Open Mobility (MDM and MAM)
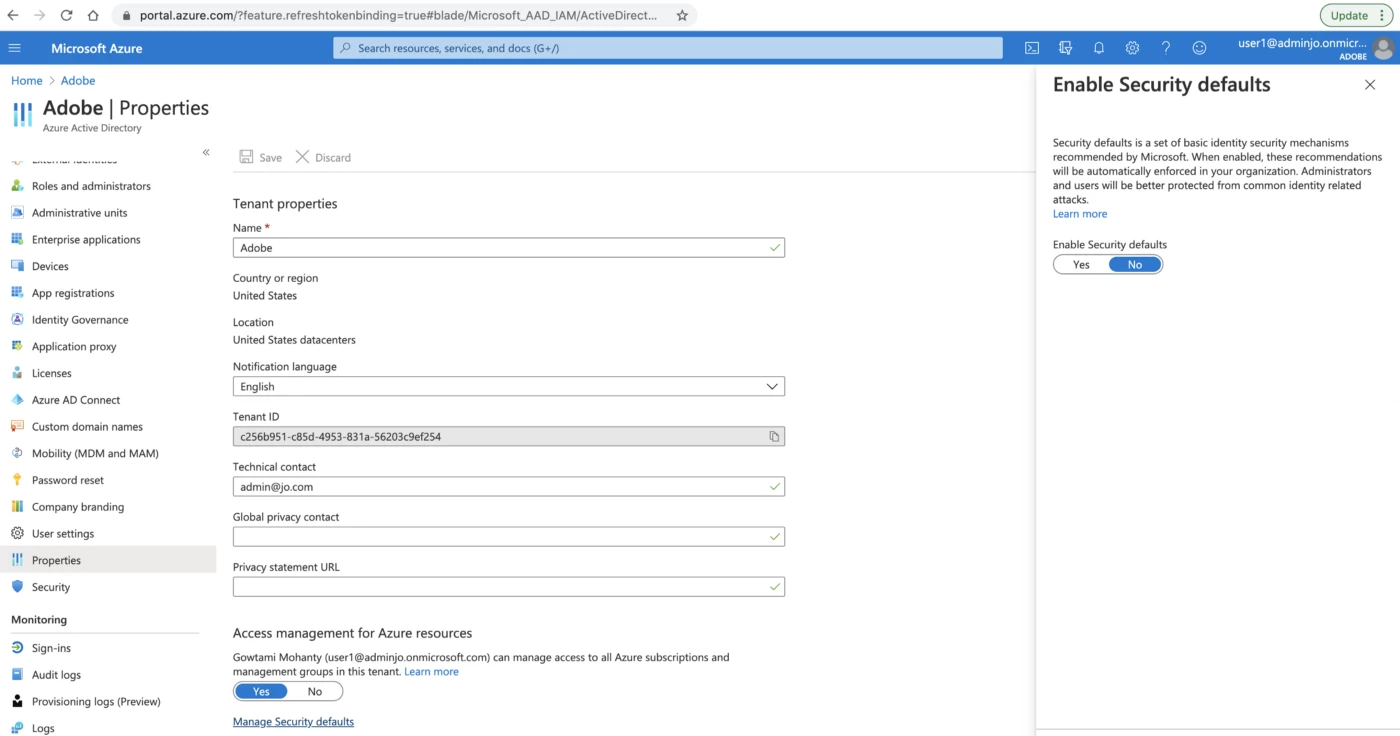Screen dimensions: 1400x736 pos(95,454)
